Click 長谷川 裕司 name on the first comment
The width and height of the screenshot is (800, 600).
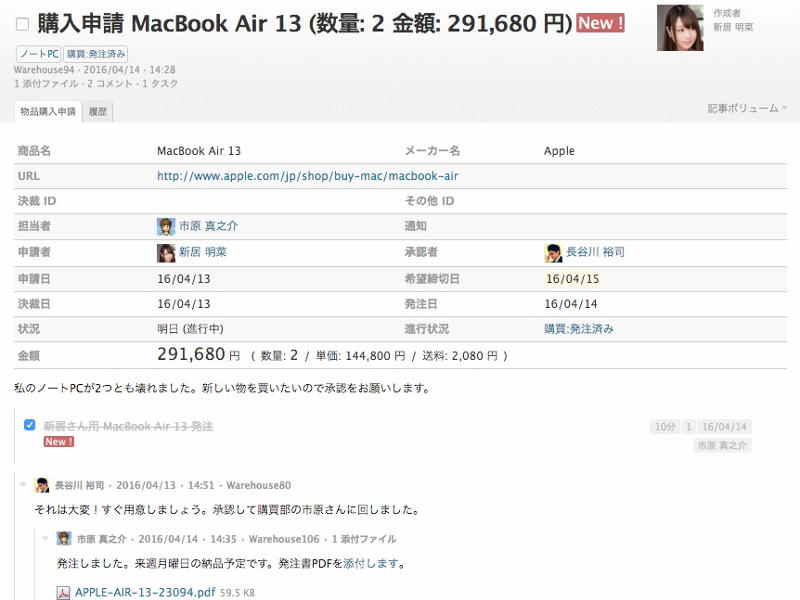coord(79,485)
